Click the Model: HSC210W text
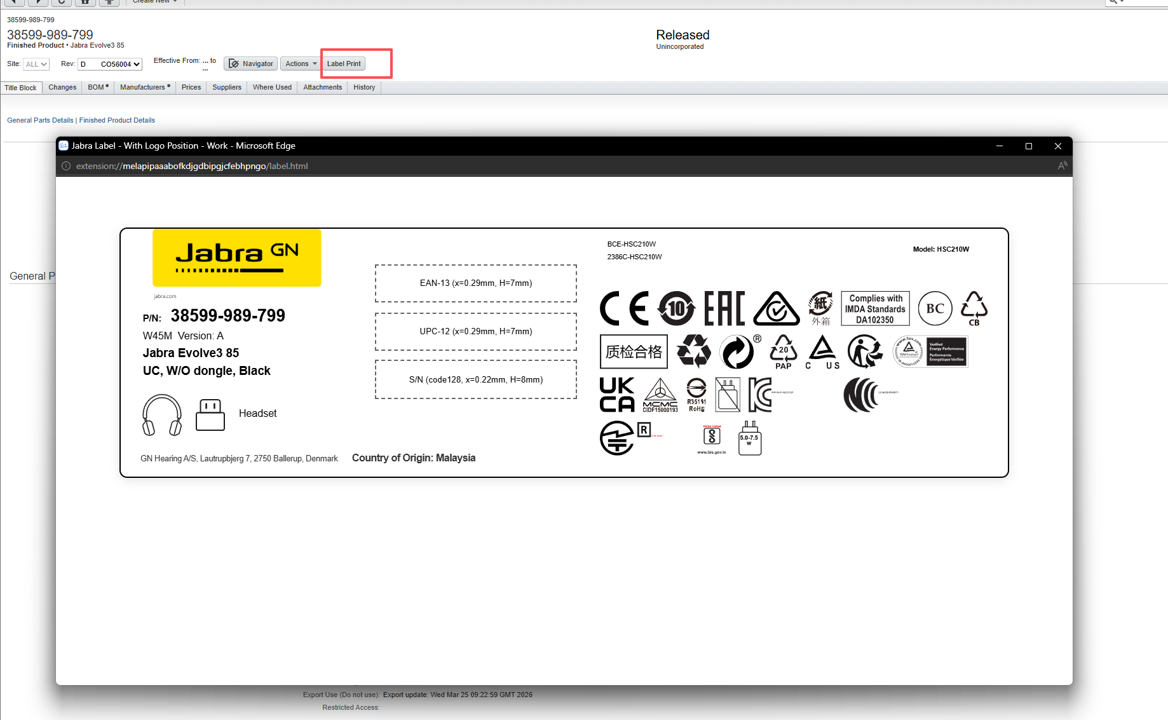 tap(941, 249)
